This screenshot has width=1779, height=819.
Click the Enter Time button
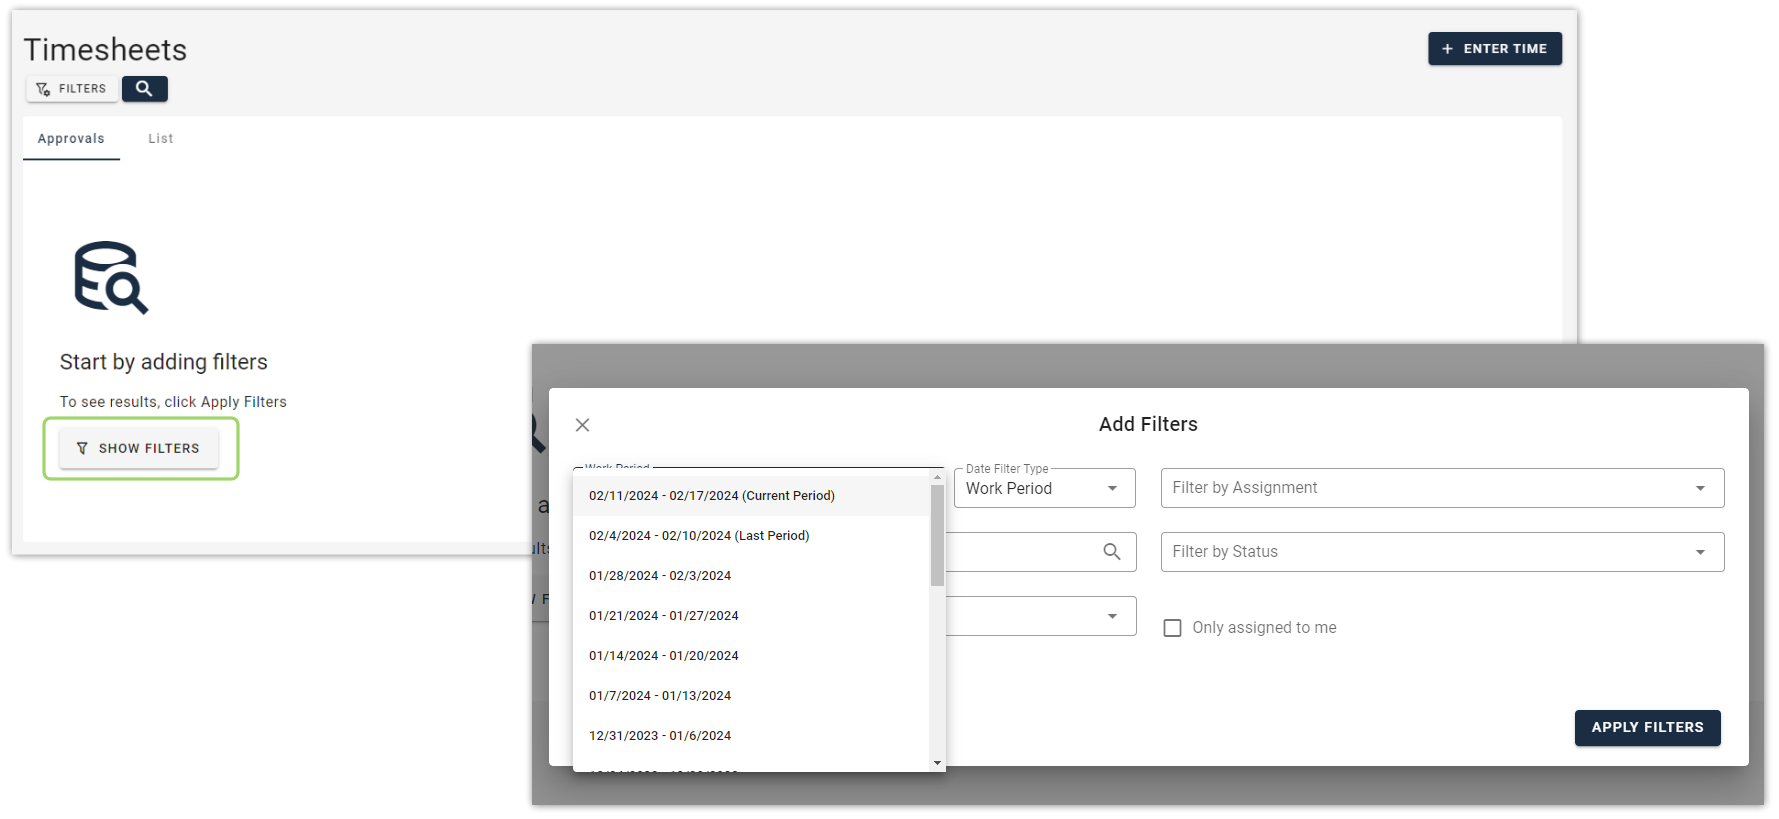click(x=1494, y=49)
